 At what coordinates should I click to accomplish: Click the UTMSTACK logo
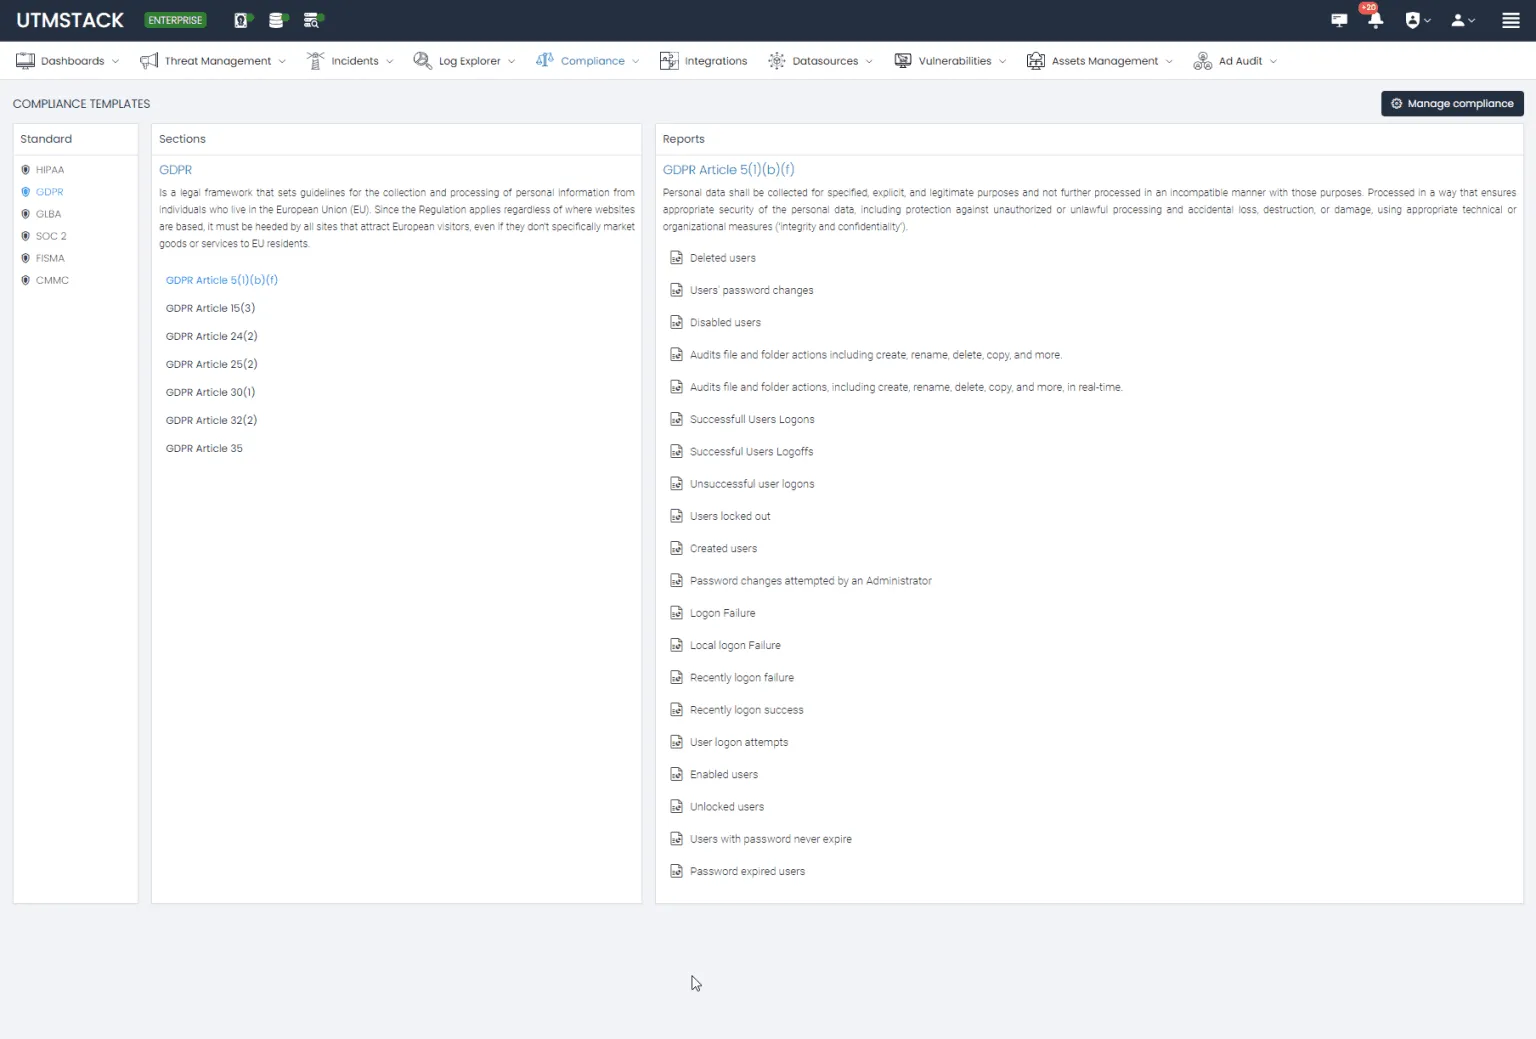(70, 20)
